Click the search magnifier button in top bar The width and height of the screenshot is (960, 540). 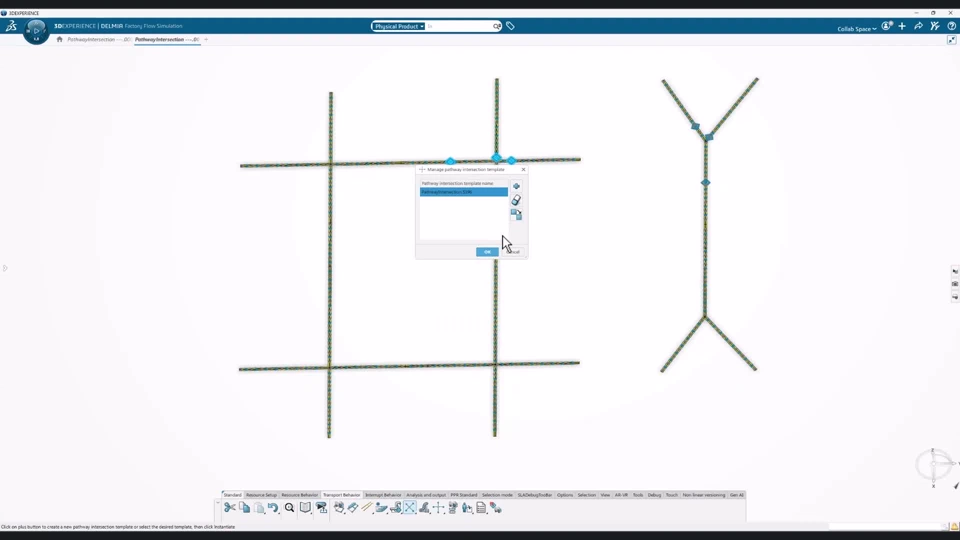tap(497, 26)
